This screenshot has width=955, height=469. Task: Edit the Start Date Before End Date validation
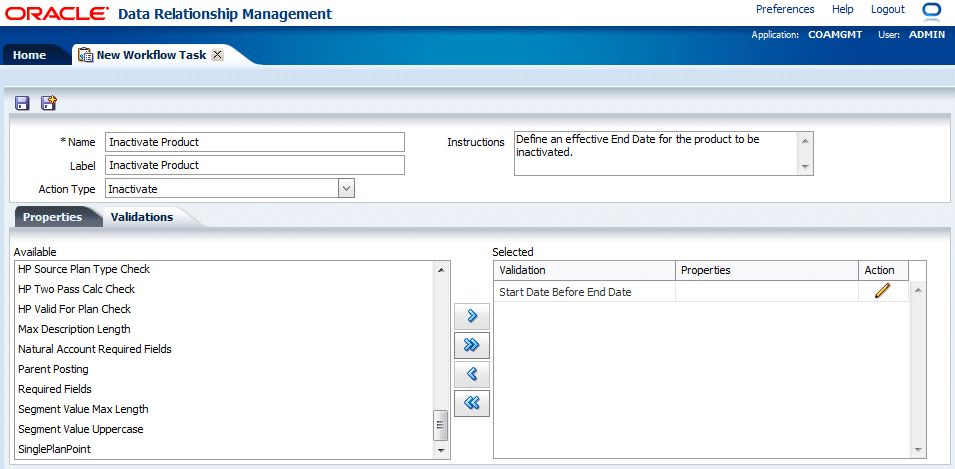click(882, 291)
